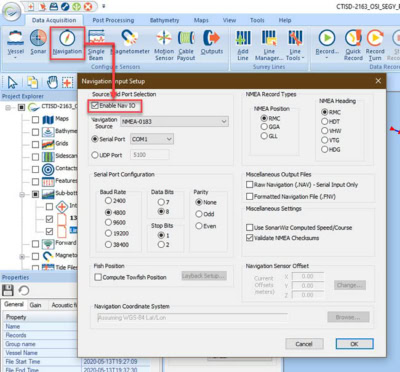Image resolution: width=400 pixels, height=372 pixels.
Task: Select the 9600 baud rate option
Action: [x=108, y=222]
